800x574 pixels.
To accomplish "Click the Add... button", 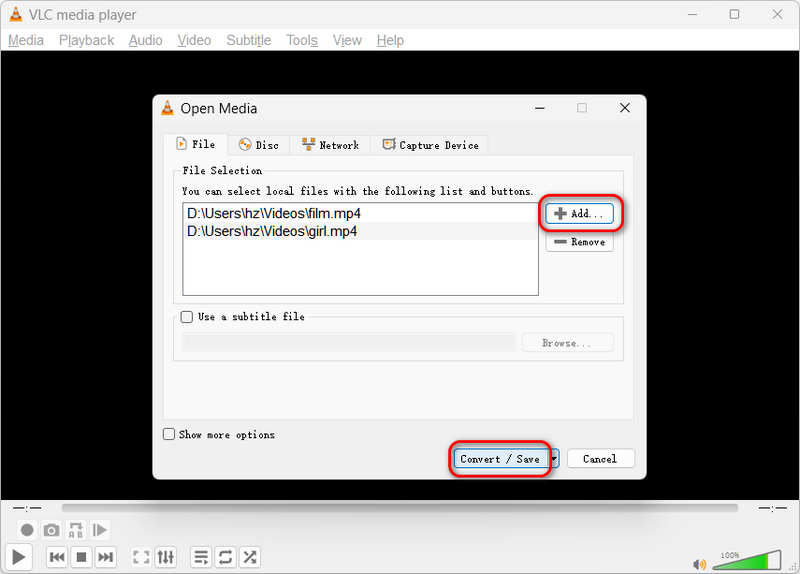I will pyautogui.click(x=580, y=213).
